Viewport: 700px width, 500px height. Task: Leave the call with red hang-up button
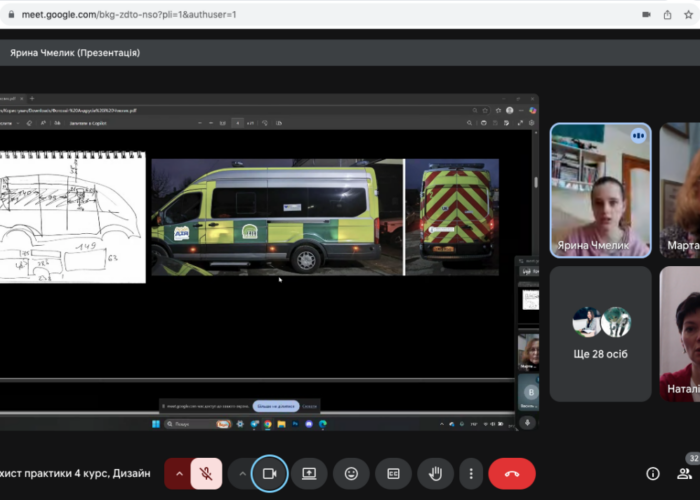click(511, 473)
